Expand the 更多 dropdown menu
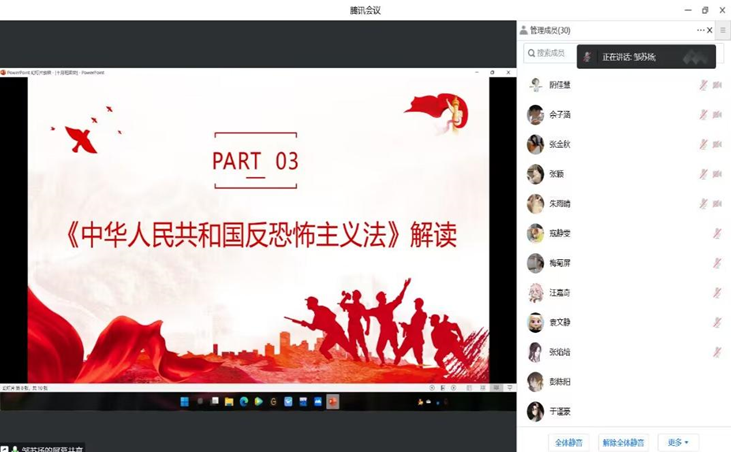This screenshot has height=452, width=731. 678,442
